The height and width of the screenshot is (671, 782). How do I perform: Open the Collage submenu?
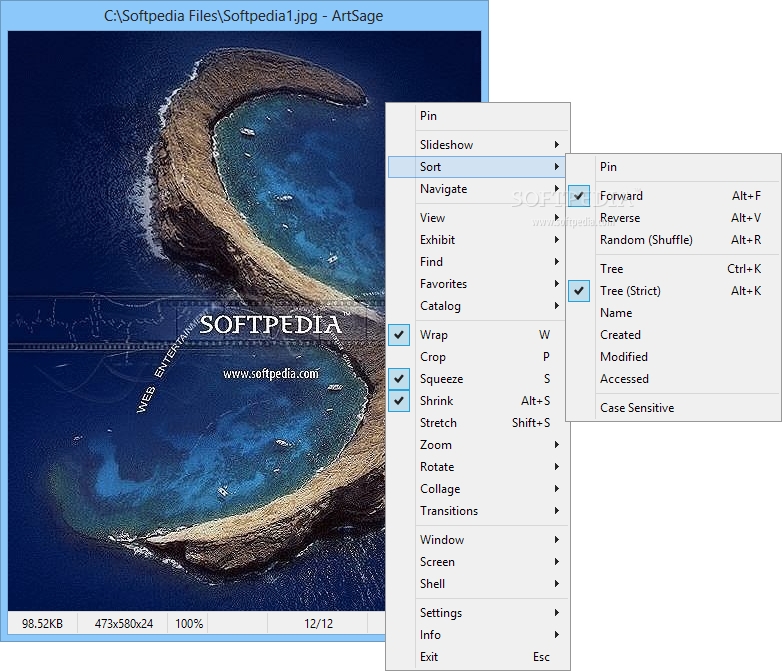coord(478,488)
